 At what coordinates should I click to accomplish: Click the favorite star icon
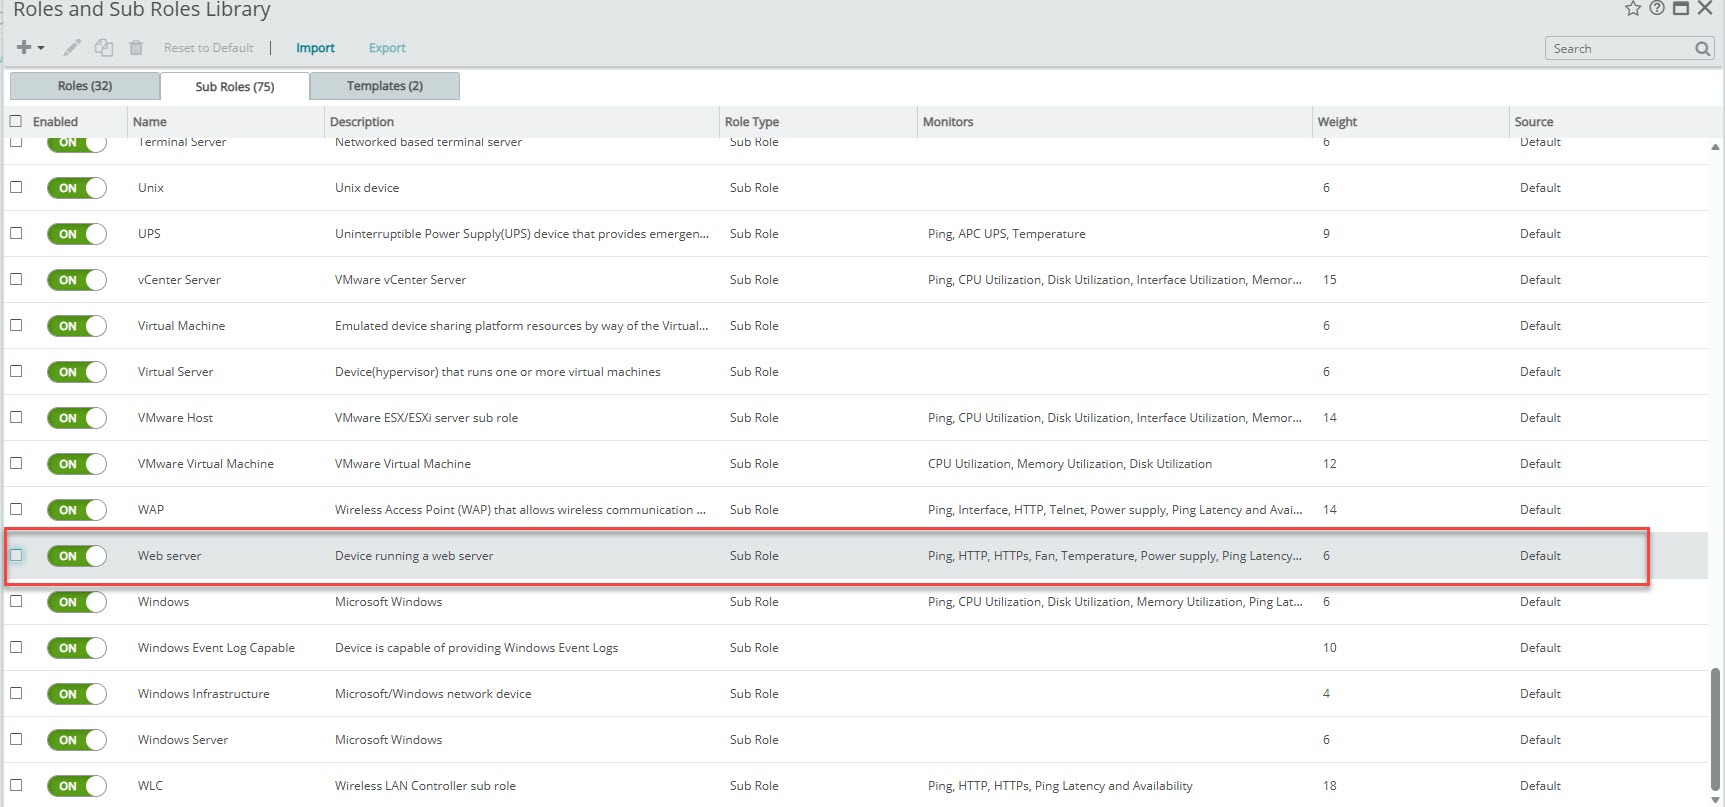point(1633,8)
